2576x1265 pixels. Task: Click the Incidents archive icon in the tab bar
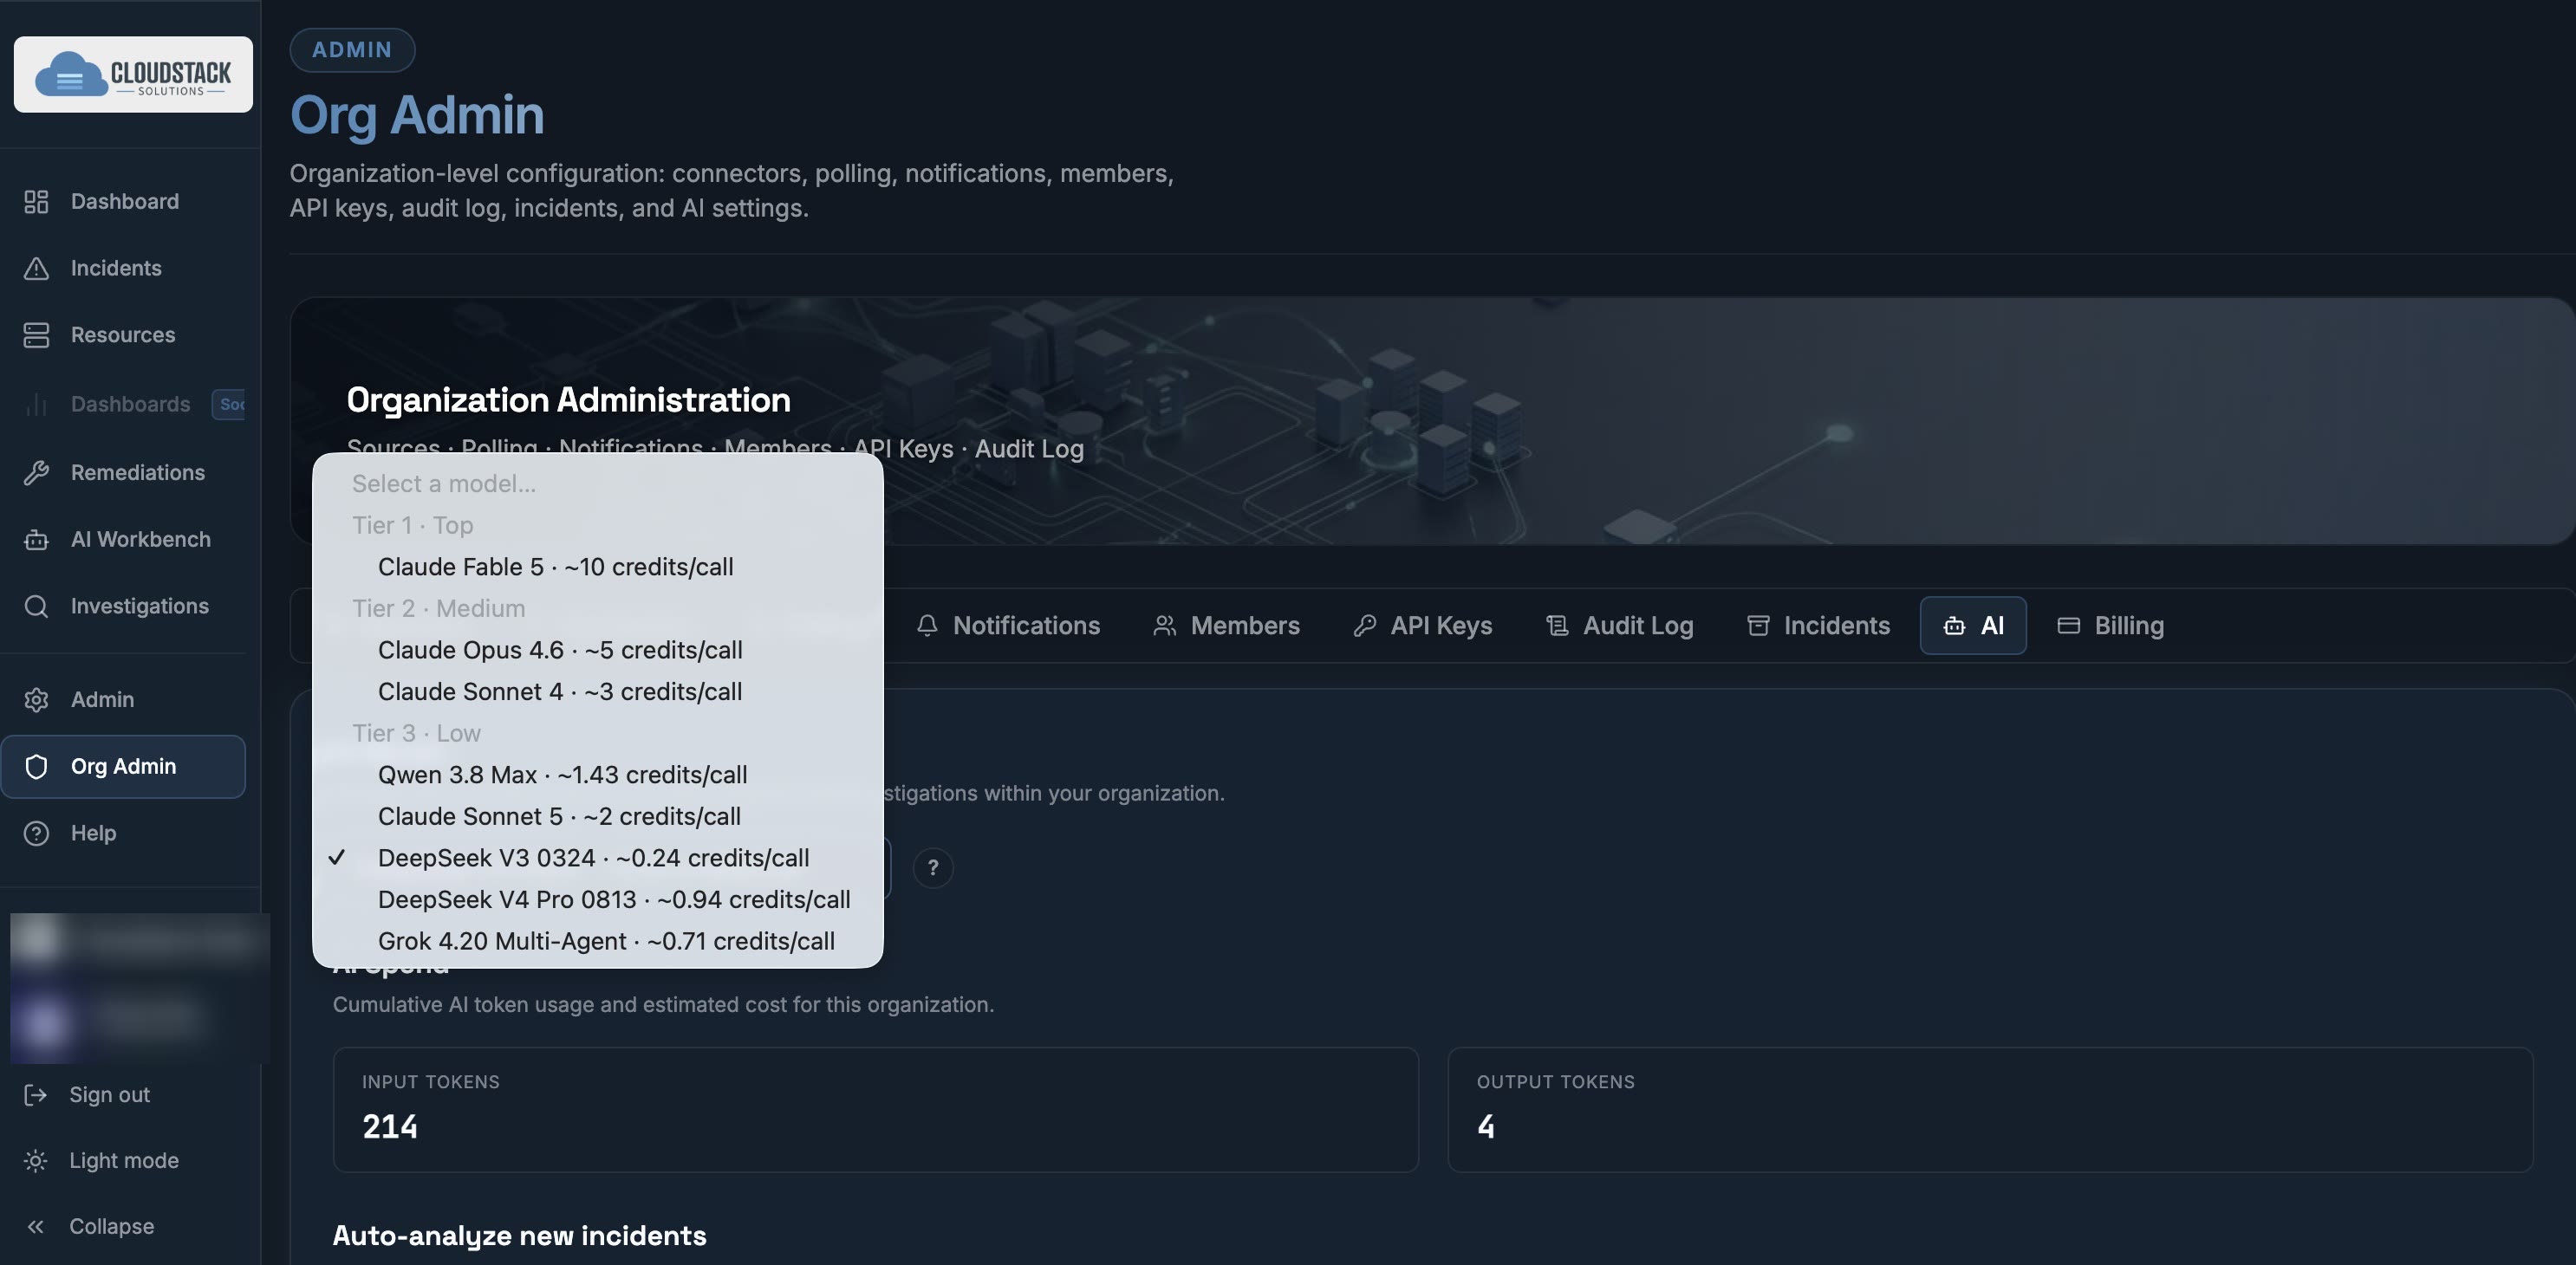1758,626
